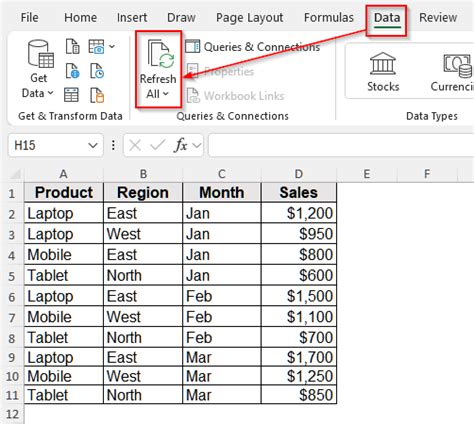The height and width of the screenshot is (424, 474).
Task: Select row 1 header
Action: click(12, 193)
